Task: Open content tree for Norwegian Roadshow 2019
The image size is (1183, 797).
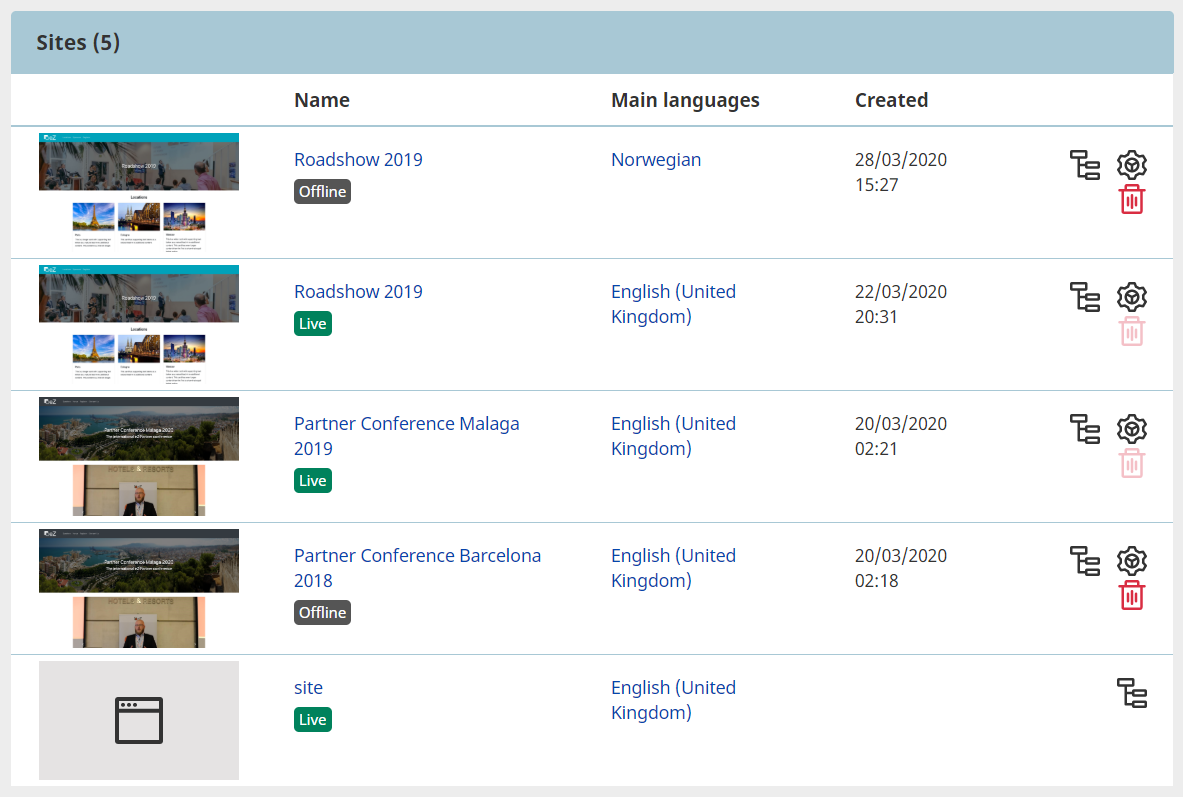Action: [x=1085, y=165]
